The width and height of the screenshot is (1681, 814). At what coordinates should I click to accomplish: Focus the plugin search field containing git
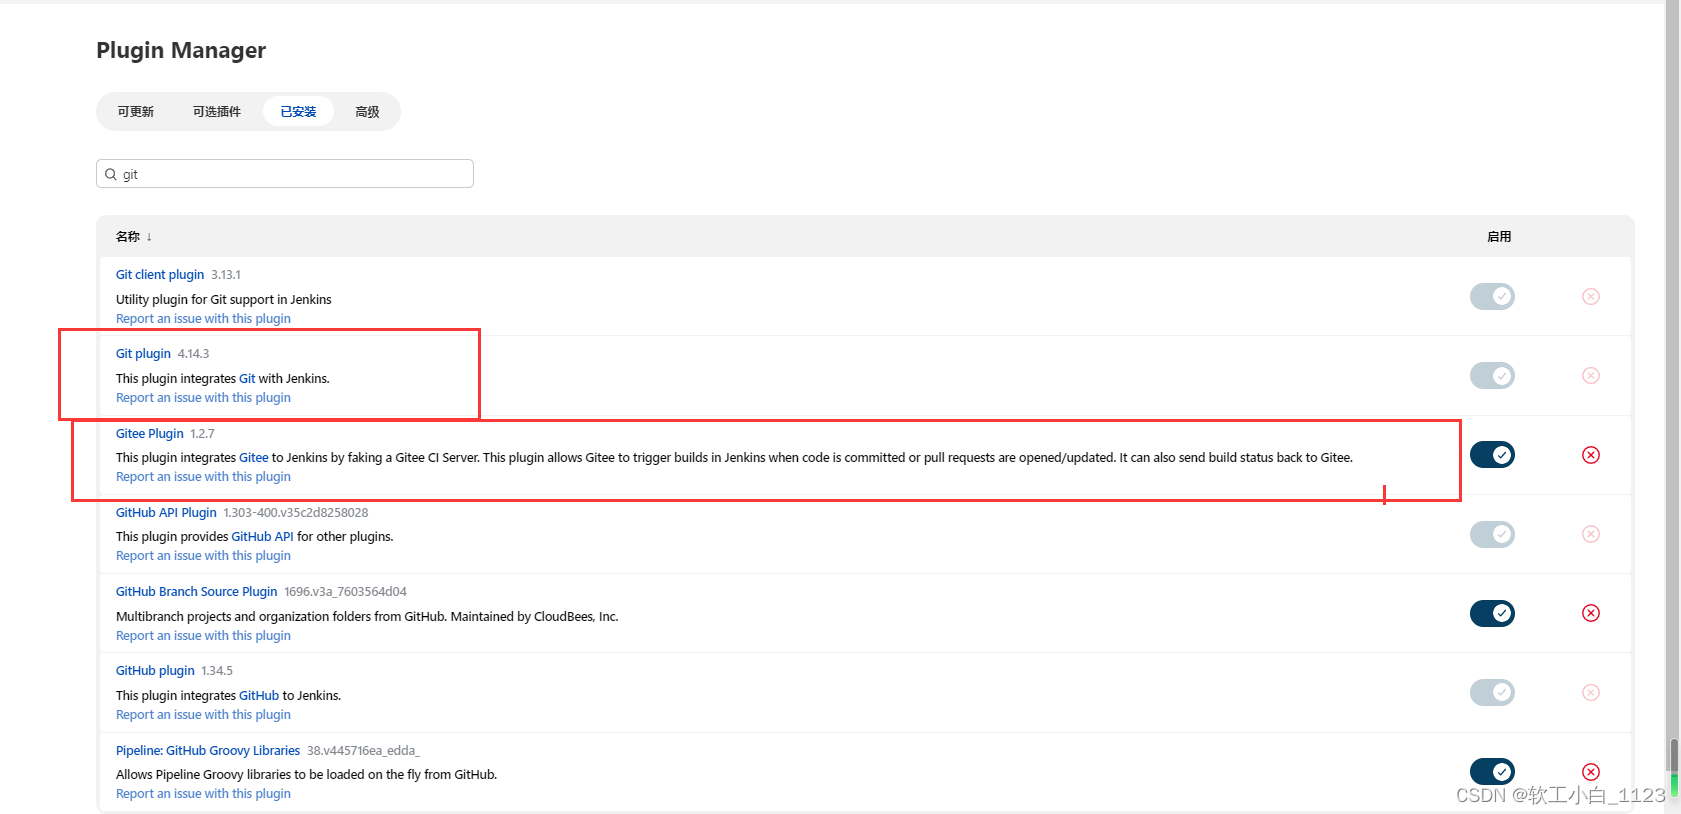[x=285, y=174]
